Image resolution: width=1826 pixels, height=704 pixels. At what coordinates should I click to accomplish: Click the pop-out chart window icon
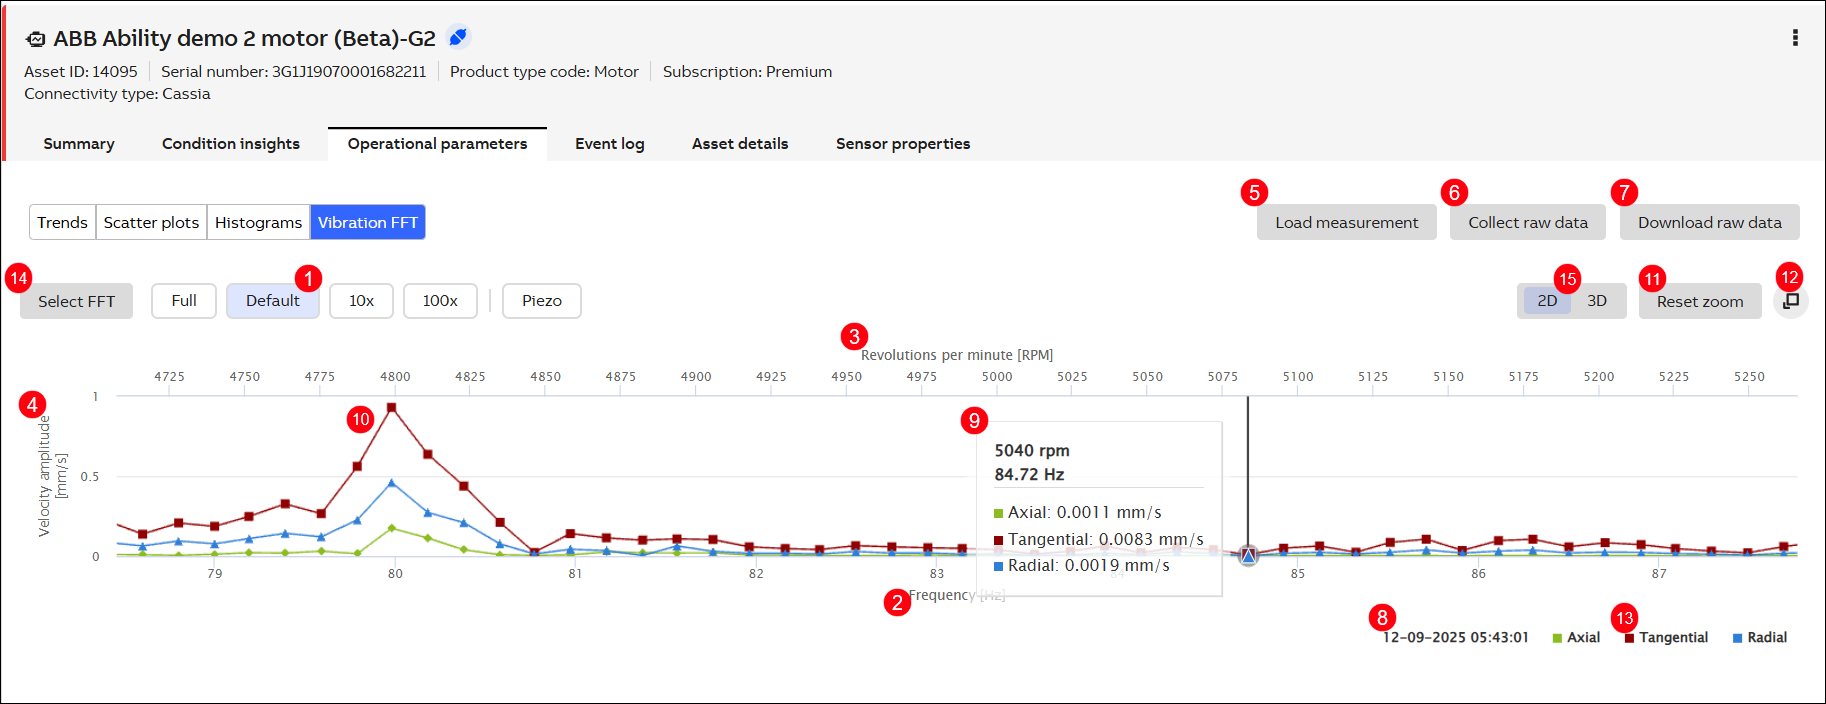pyautogui.click(x=1791, y=301)
